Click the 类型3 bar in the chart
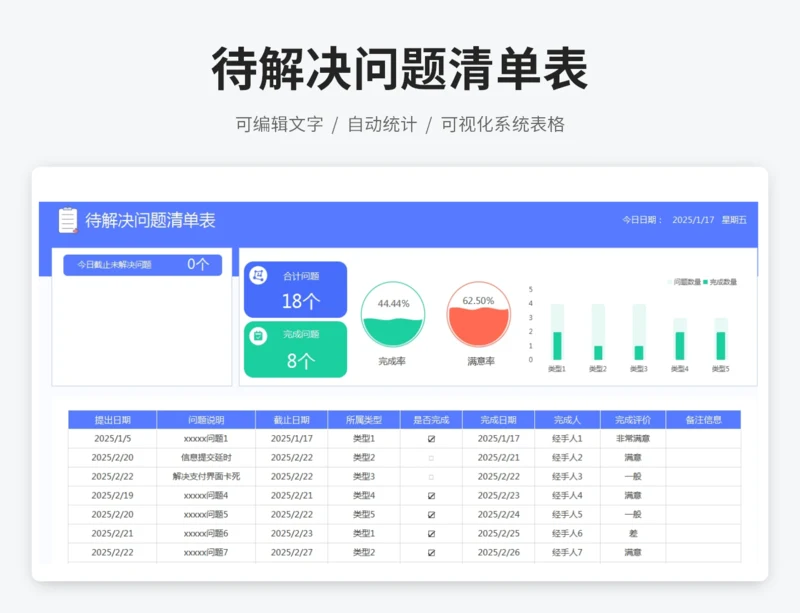 [x=639, y=332]
